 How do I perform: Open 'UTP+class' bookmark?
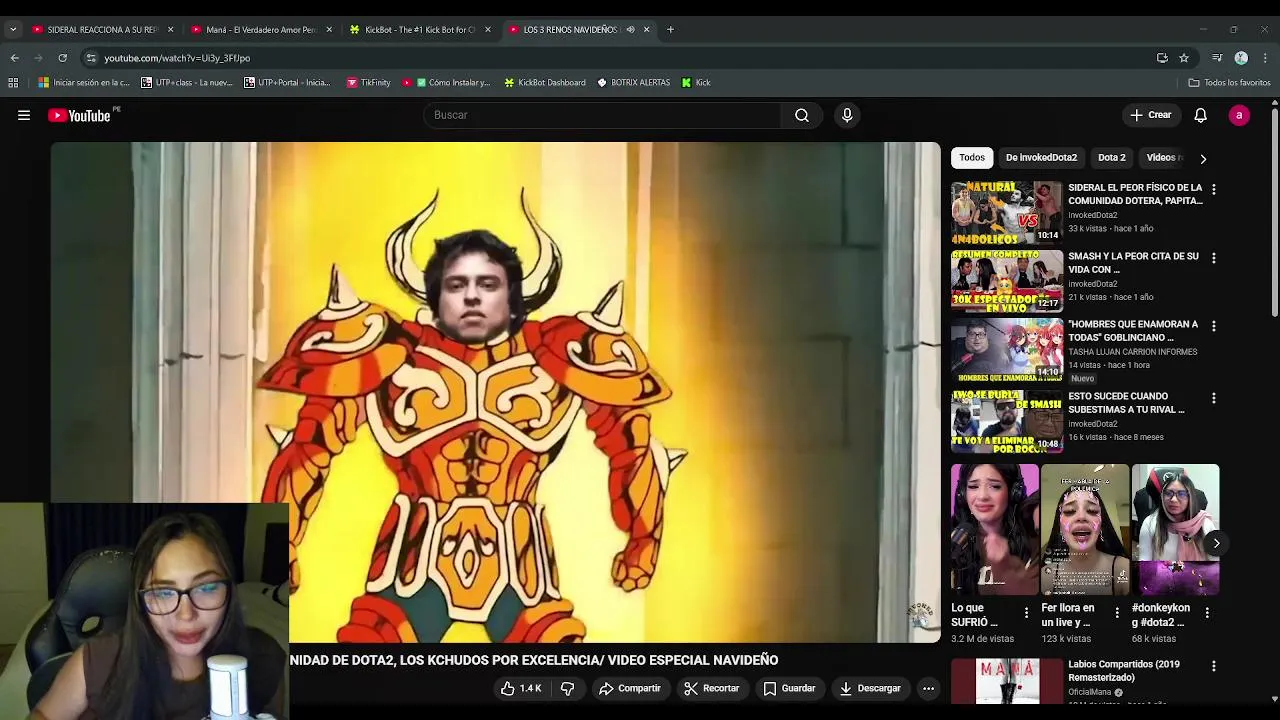click(x=187, y=83)
